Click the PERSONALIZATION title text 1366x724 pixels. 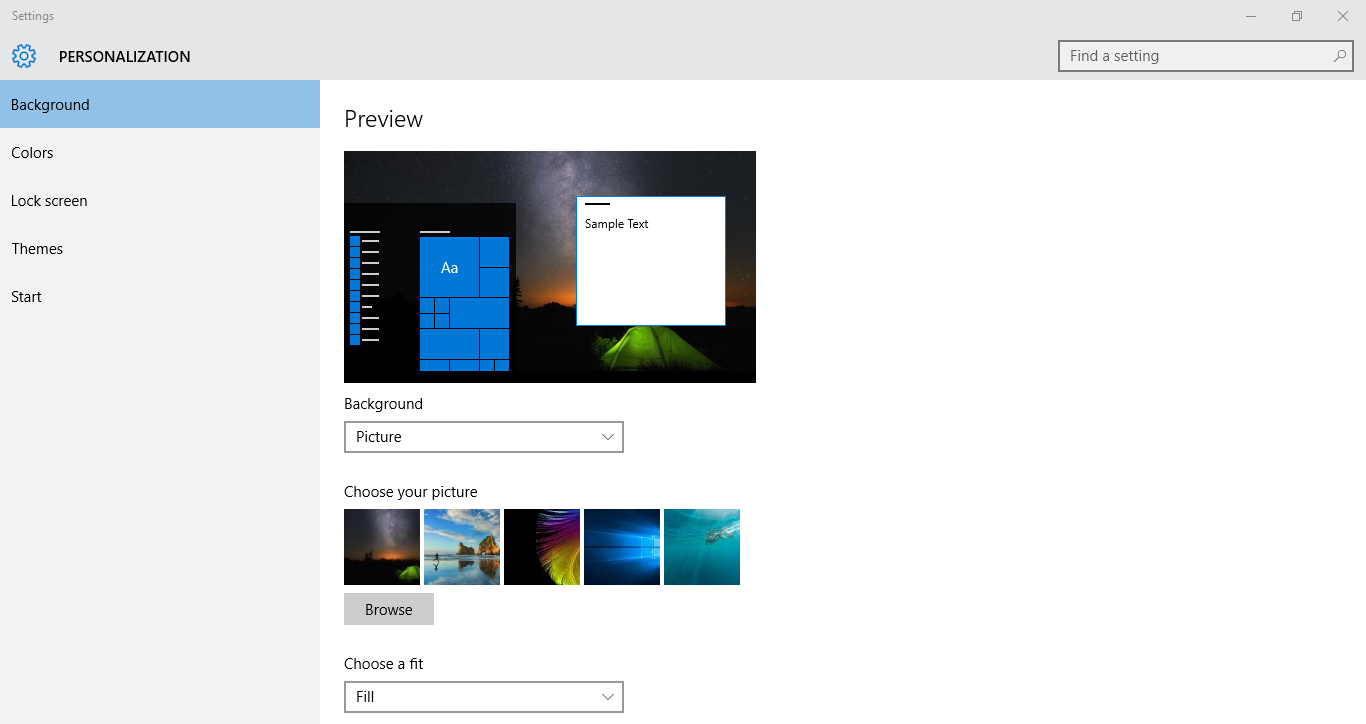pyautogui.click(x=125, y=57)
